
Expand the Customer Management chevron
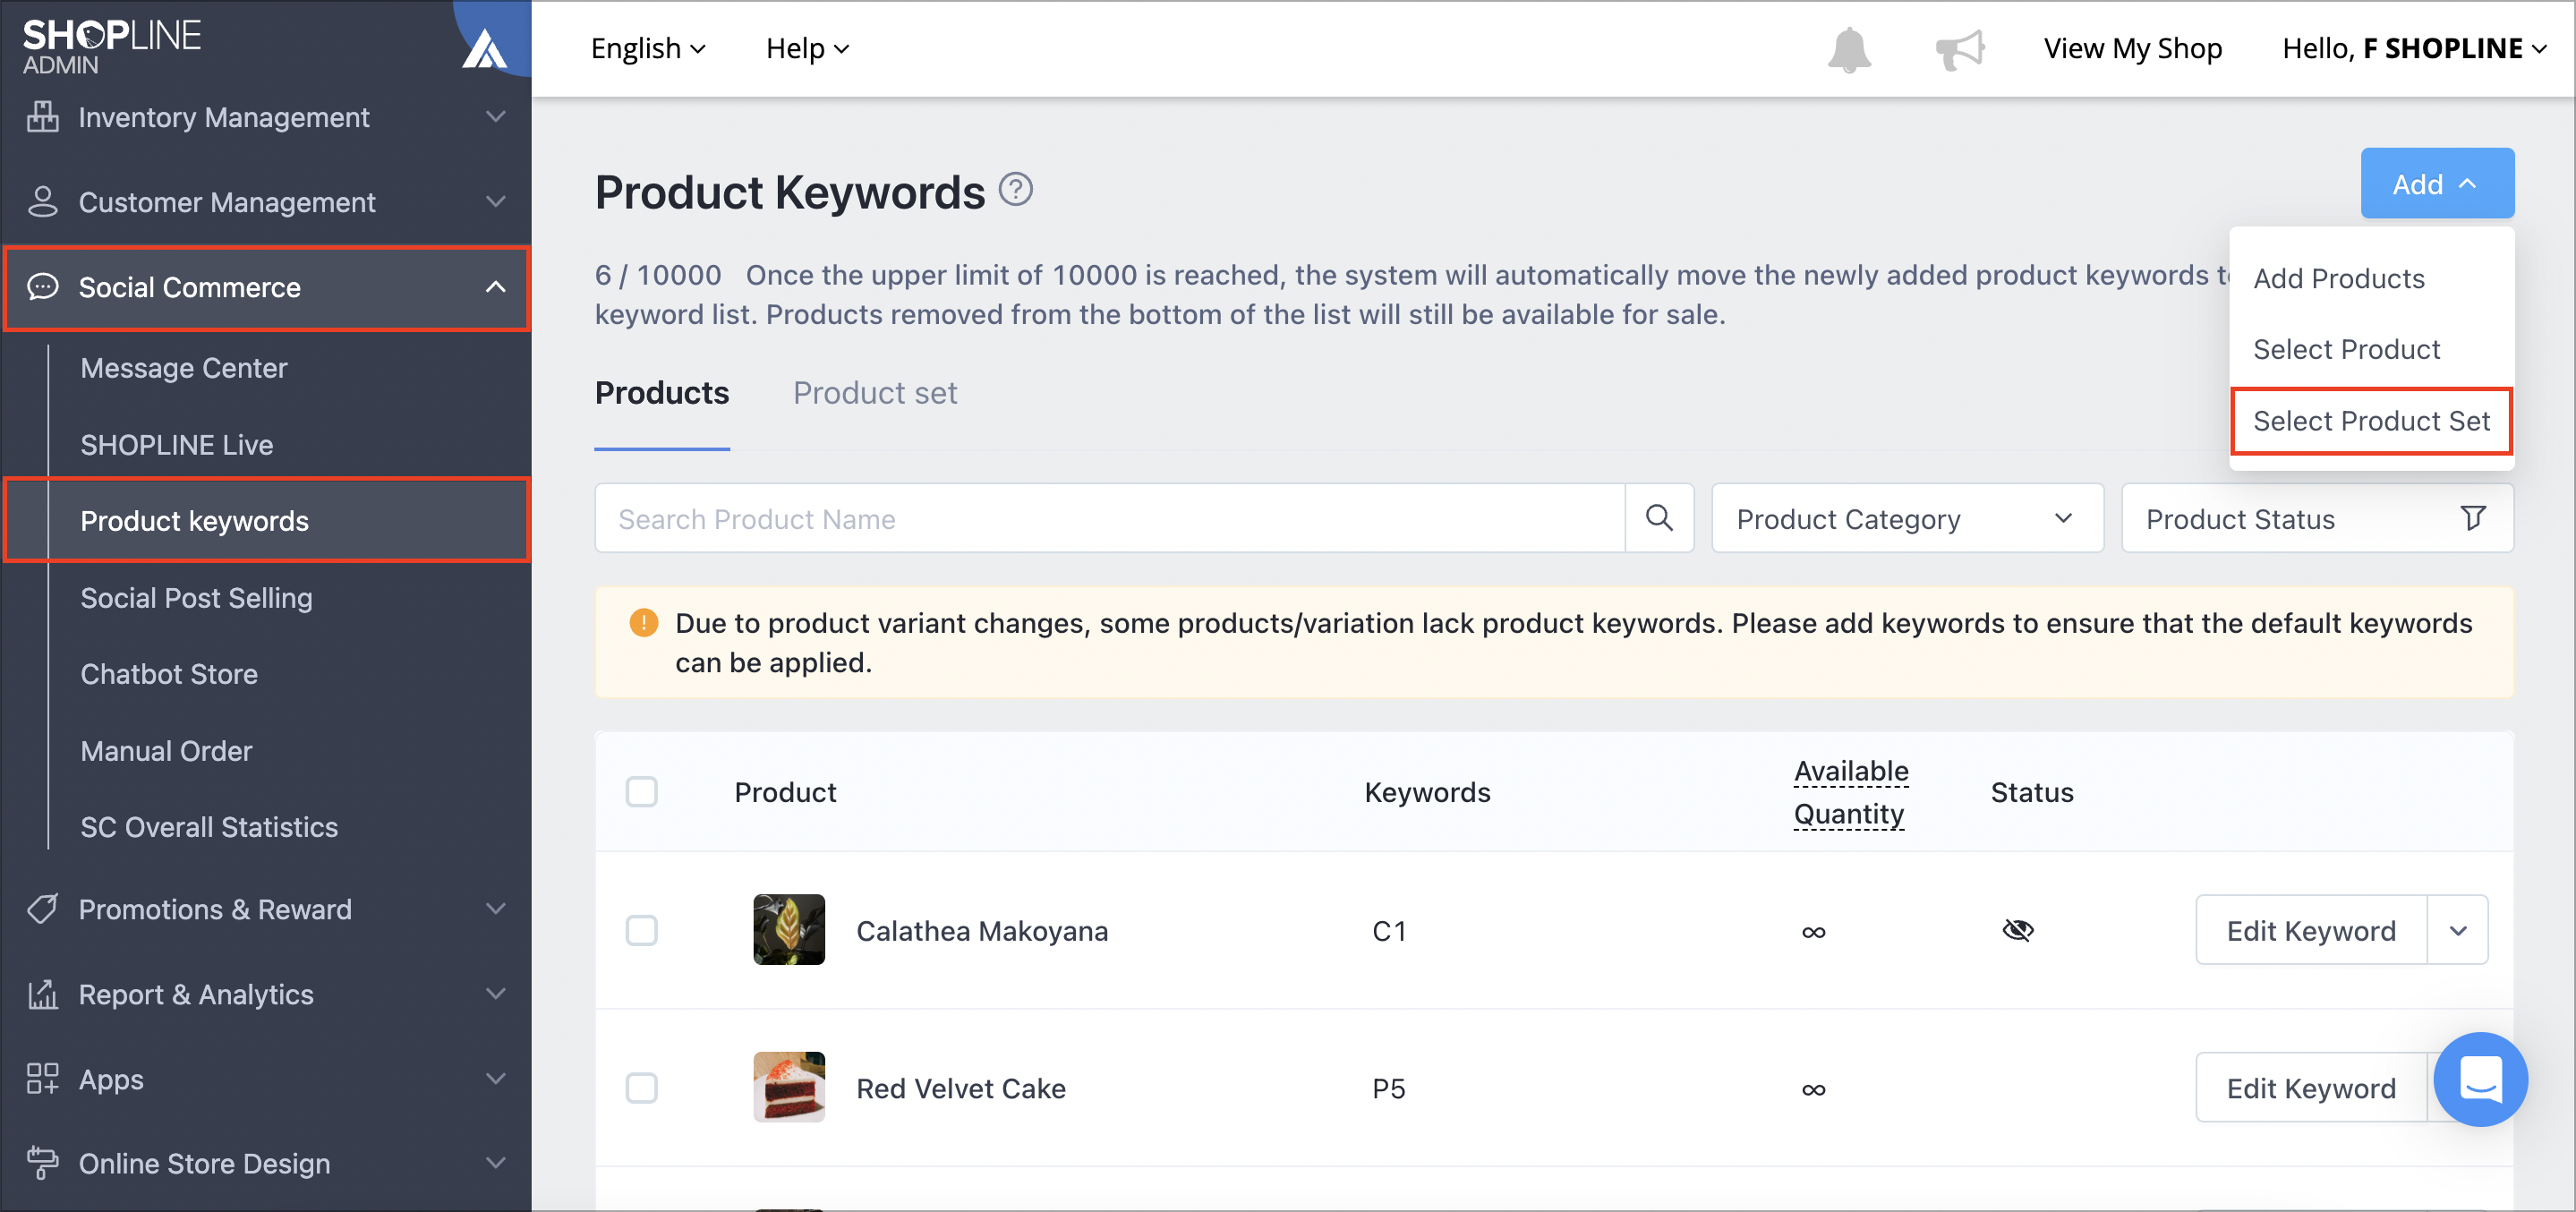click(495, 202)
